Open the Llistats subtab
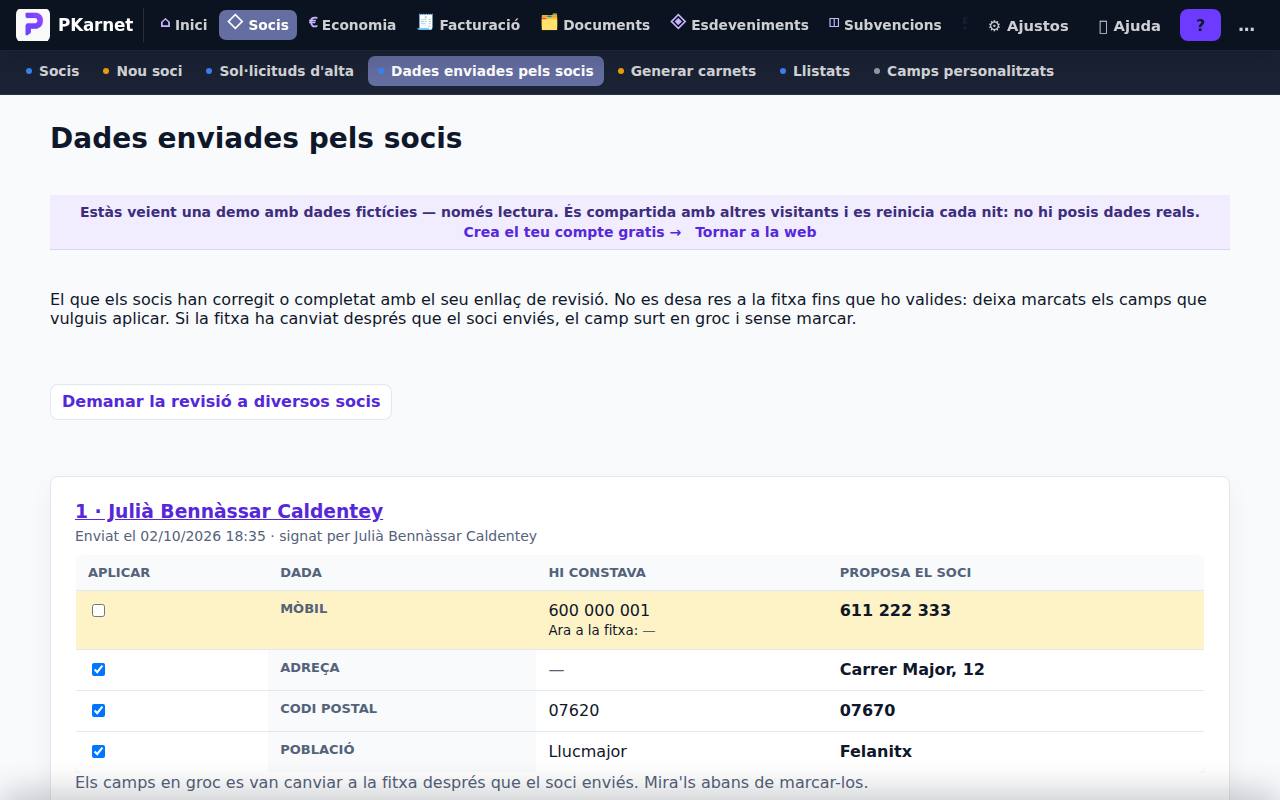 pos(815,71)
